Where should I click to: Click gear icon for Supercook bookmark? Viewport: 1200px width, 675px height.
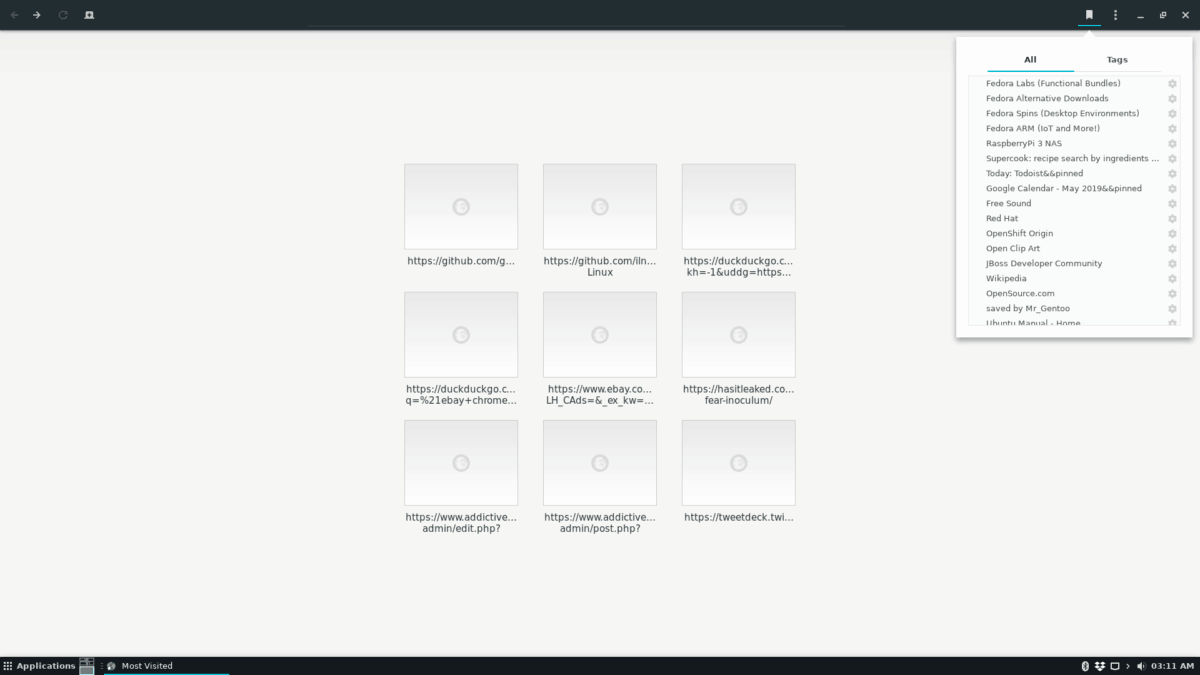tap(1172, 159)
